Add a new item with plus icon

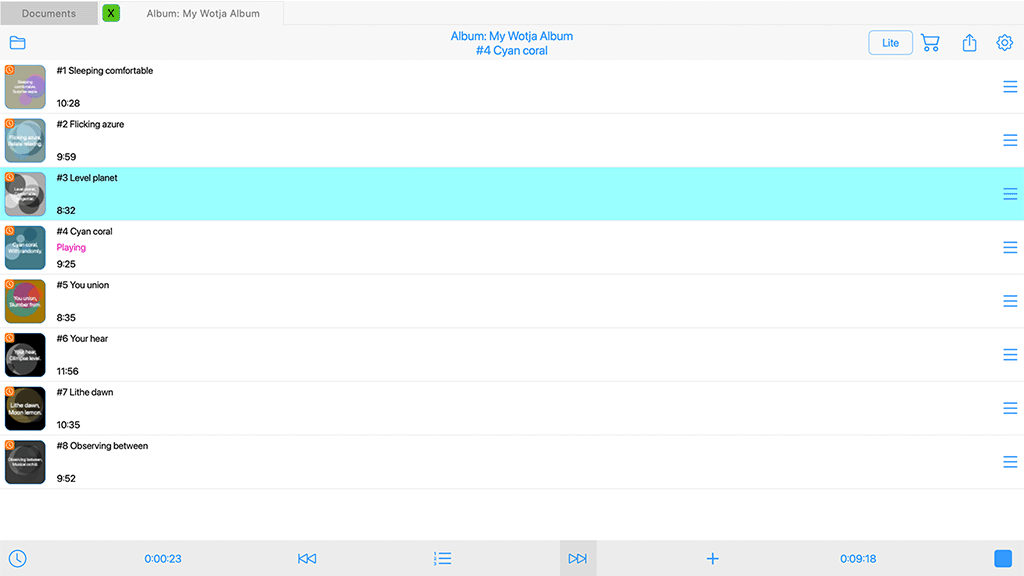712,559
